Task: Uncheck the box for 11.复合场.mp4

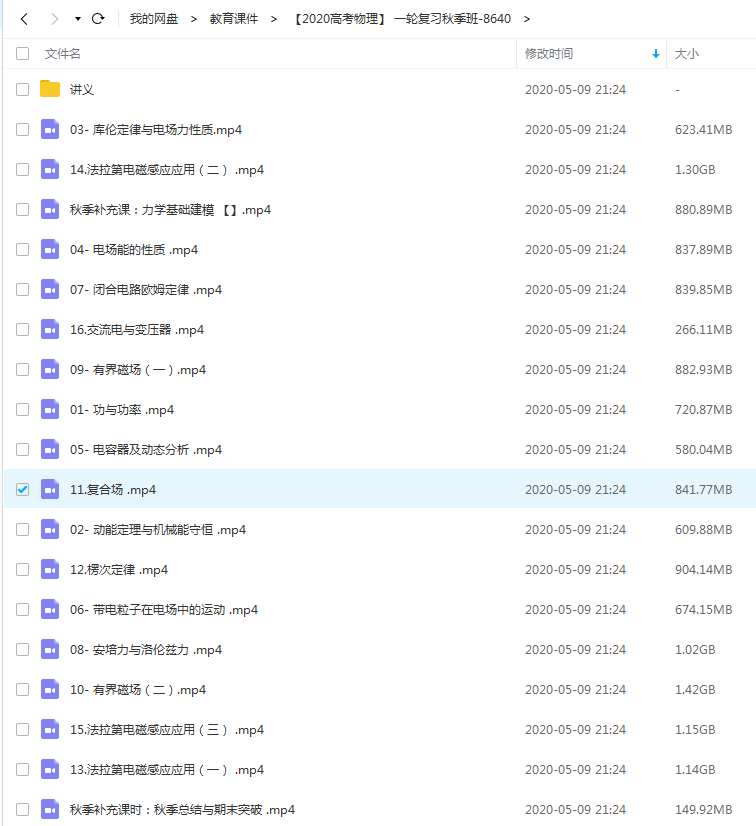Action: pos(22,489)
